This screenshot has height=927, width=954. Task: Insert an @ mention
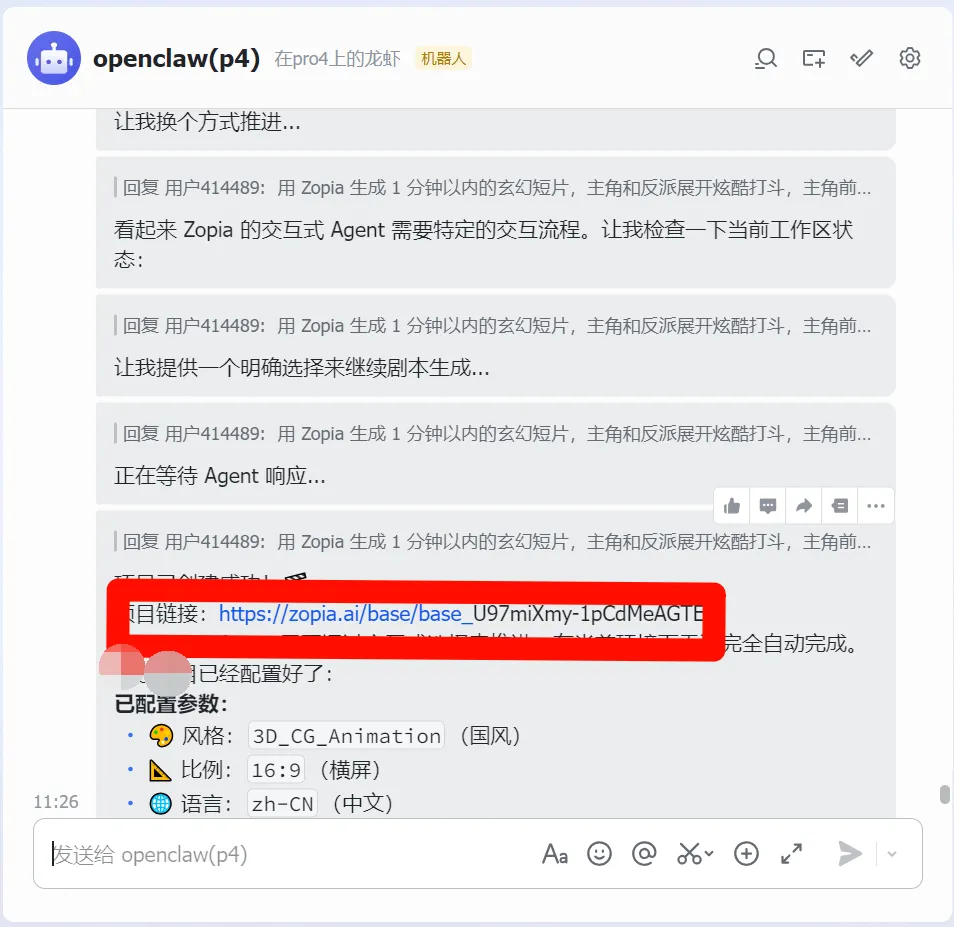click(644, 854)
